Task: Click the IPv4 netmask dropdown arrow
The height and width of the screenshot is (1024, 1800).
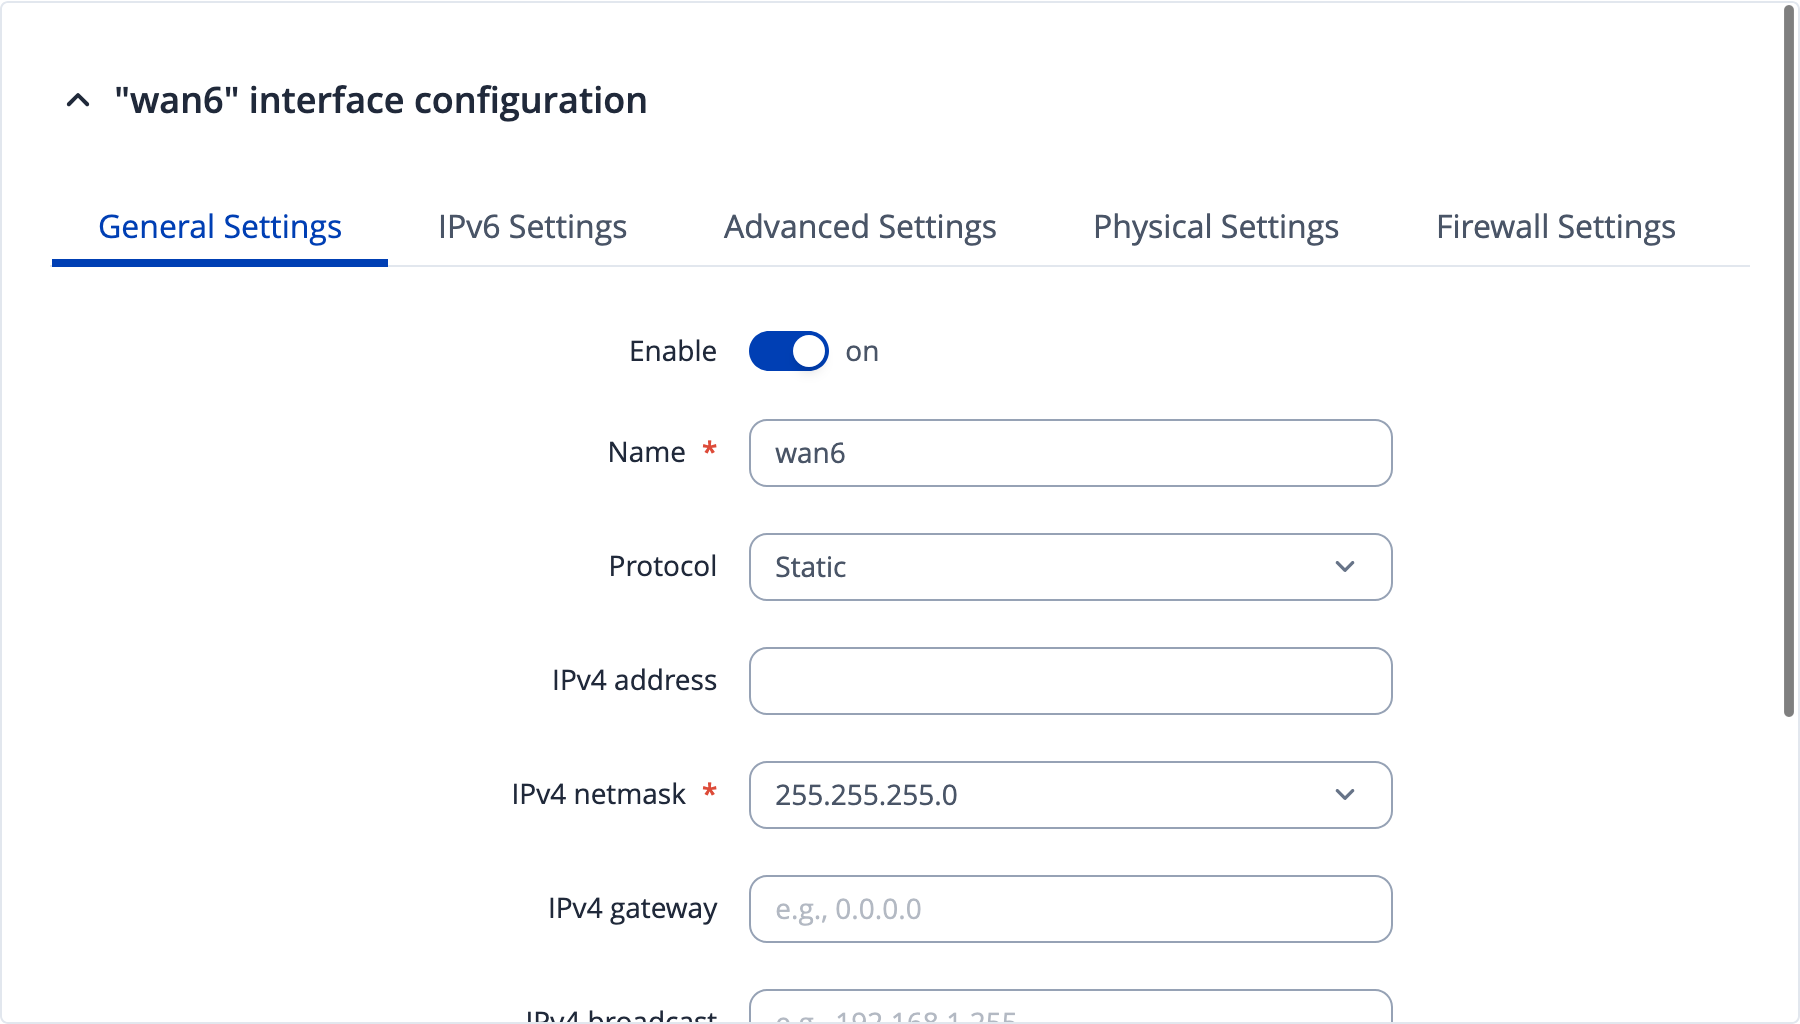Action: 1345,795
